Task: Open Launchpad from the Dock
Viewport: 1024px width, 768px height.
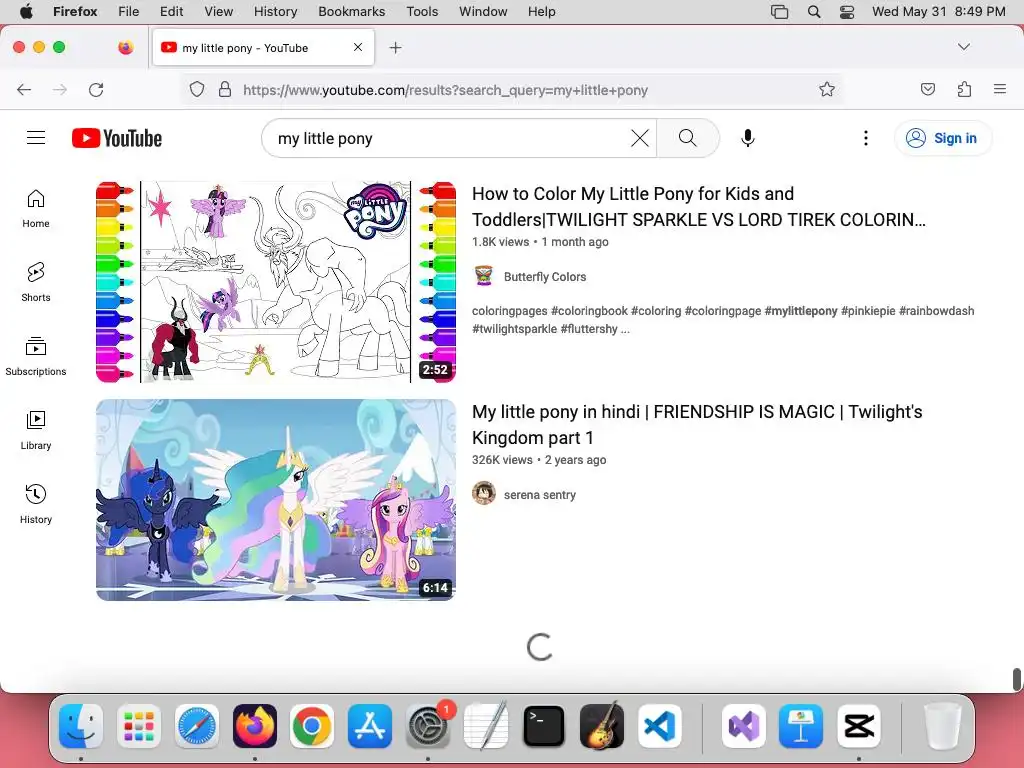Action: [139, 726]
